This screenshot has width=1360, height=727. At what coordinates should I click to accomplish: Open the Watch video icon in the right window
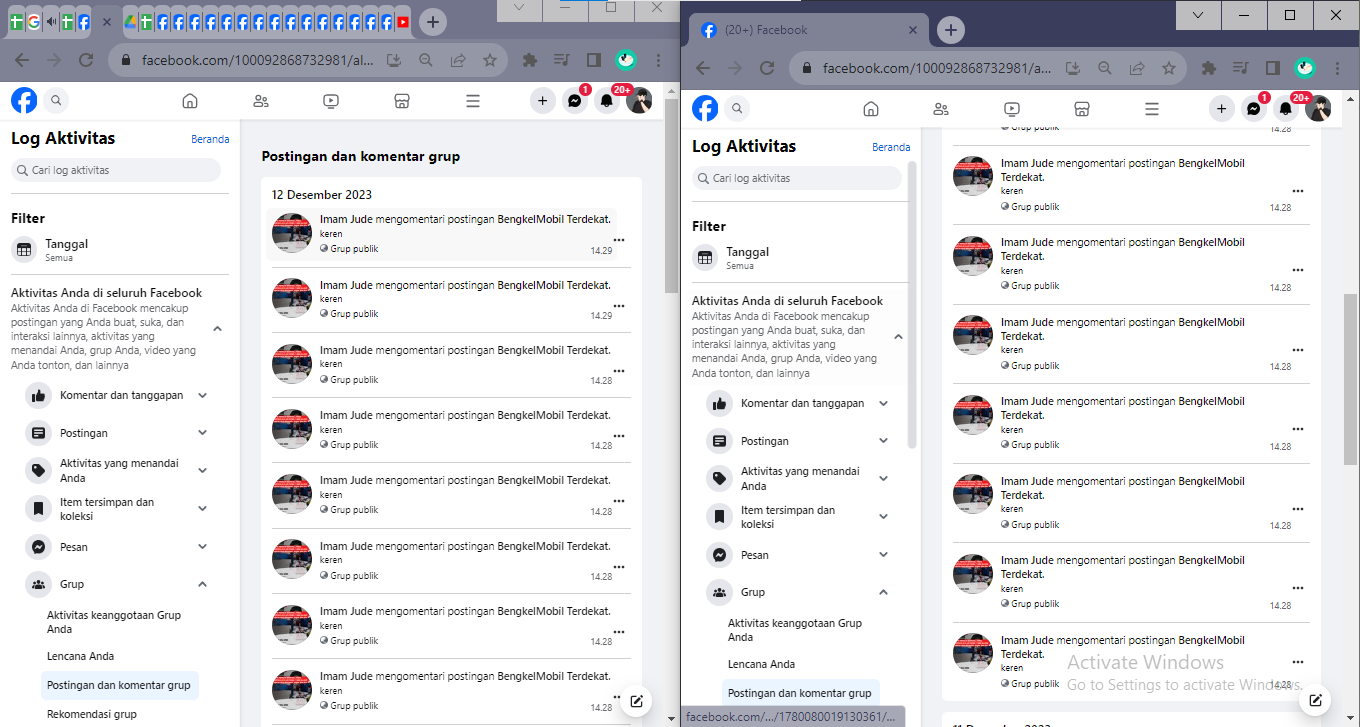click(x=1011, y=109)
